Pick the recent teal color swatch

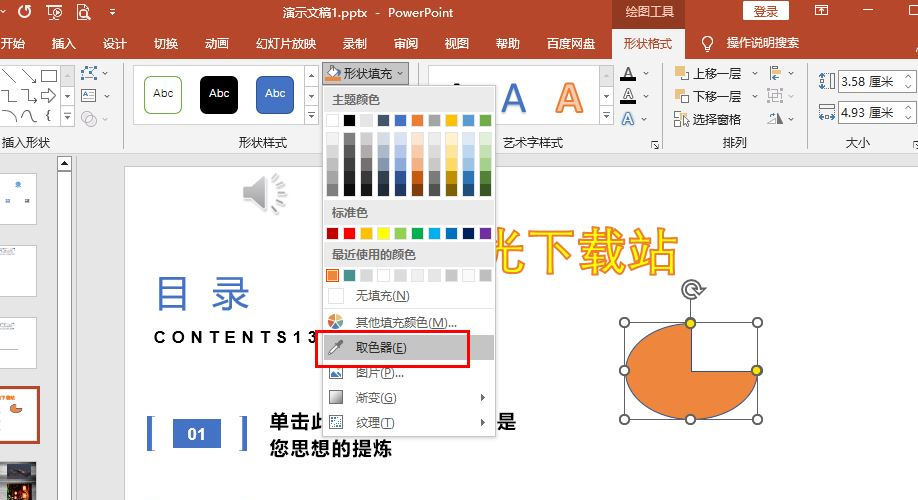pos(350,275)
